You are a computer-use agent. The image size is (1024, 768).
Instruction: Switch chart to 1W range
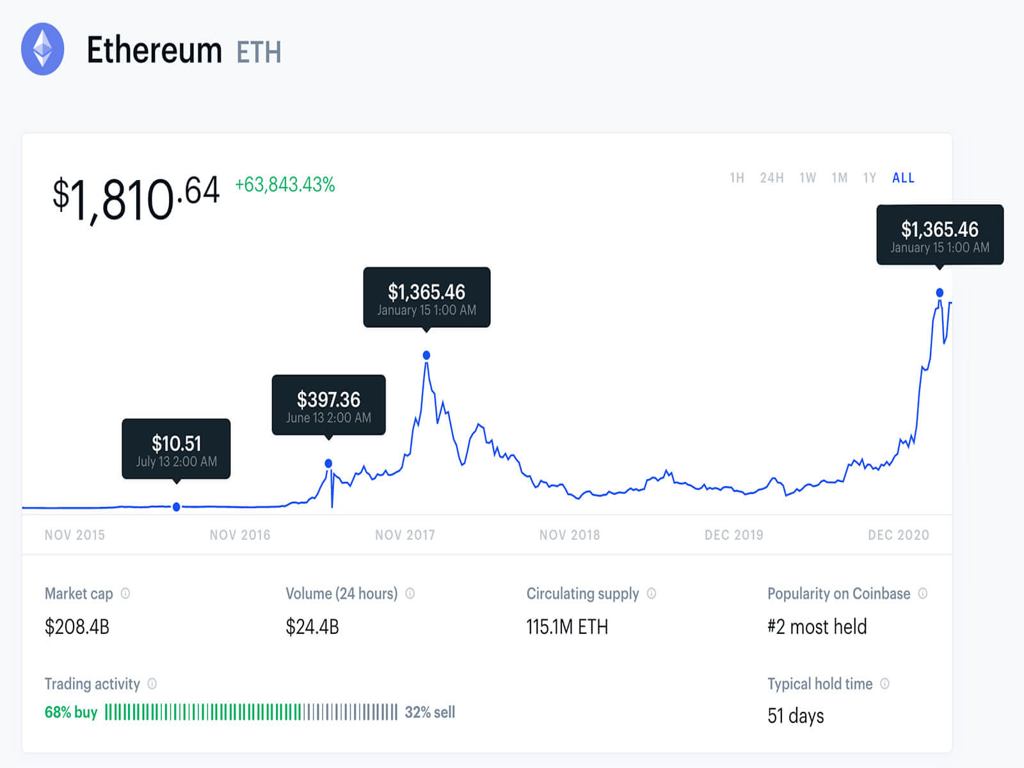807,178
